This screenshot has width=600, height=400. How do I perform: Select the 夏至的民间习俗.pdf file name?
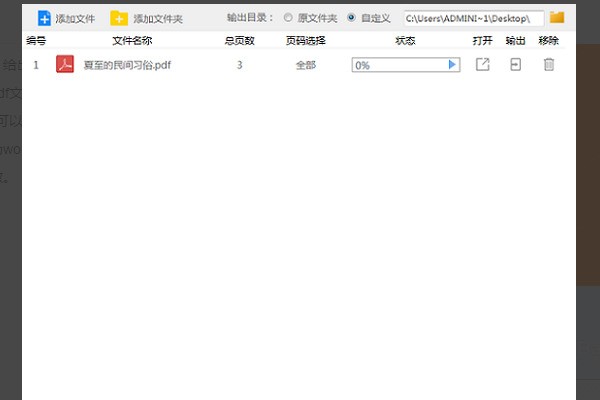(126, 65)
